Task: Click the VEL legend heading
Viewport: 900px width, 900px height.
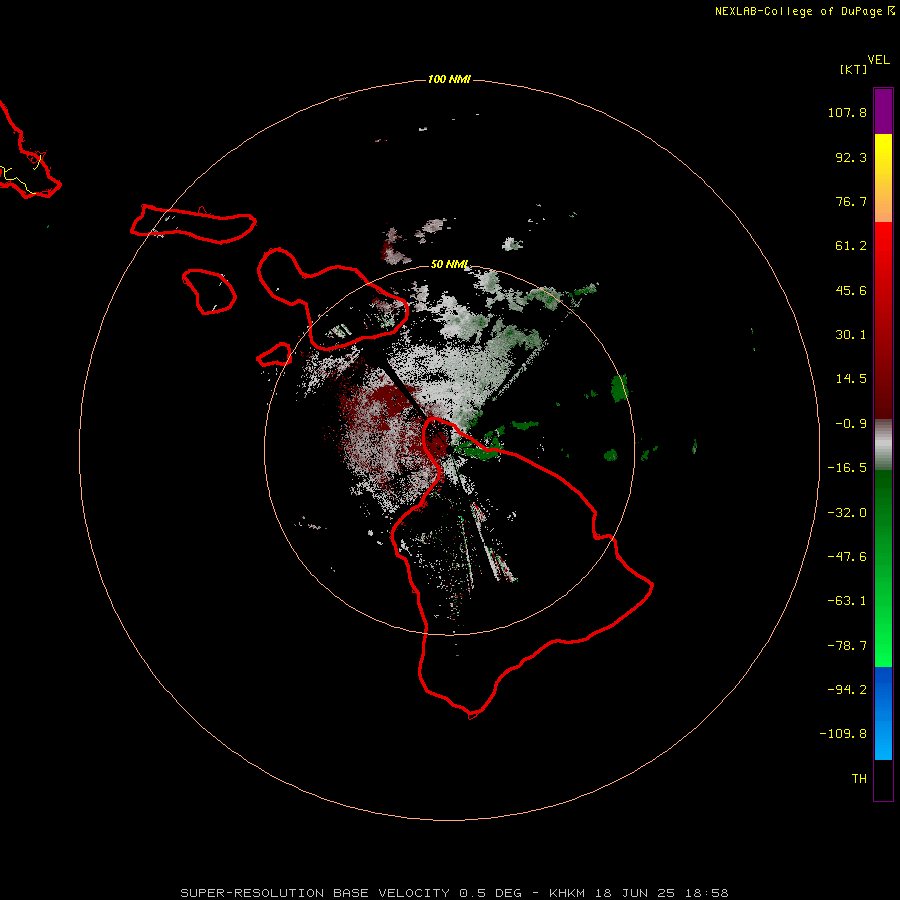Action: 878,60
